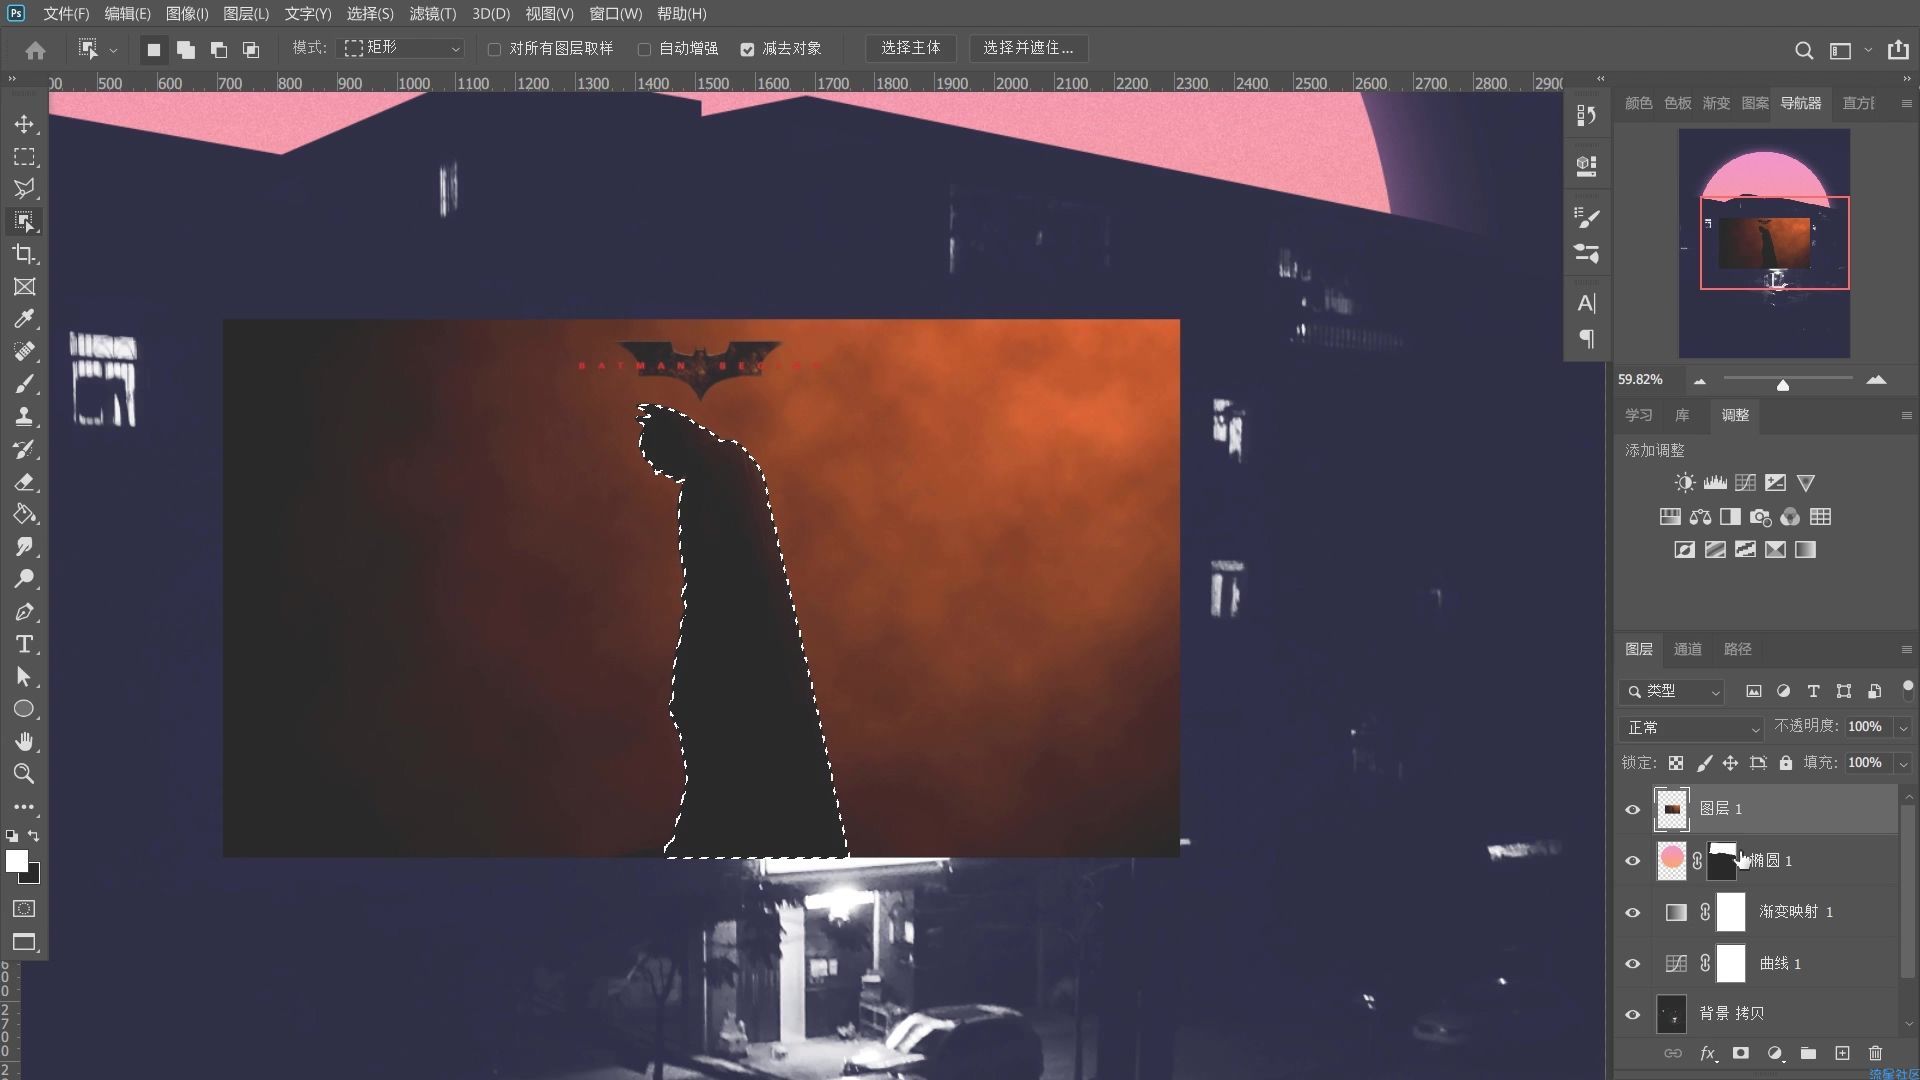Select the Crop tool

pos(24,254)
